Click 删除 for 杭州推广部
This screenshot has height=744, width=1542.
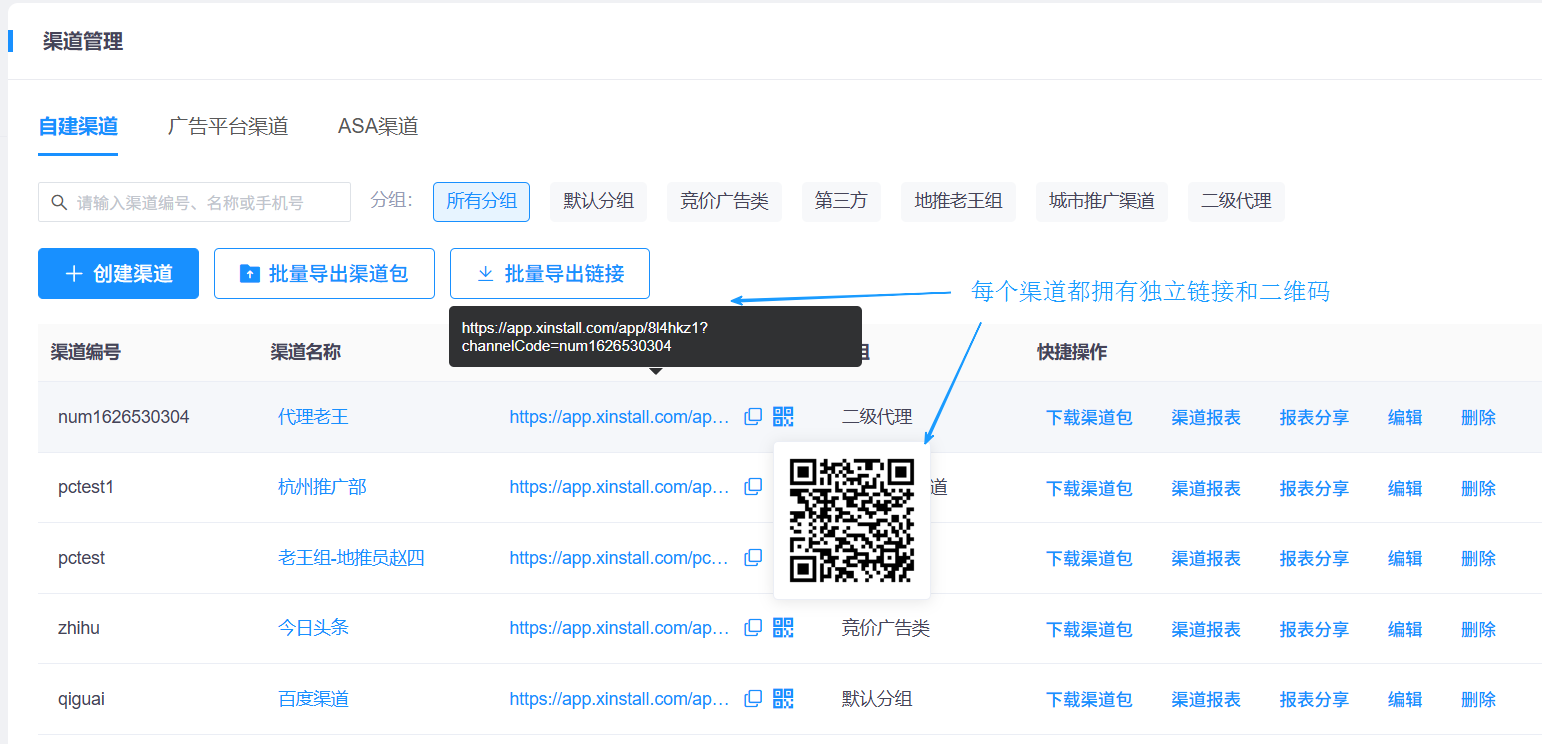1478,488
